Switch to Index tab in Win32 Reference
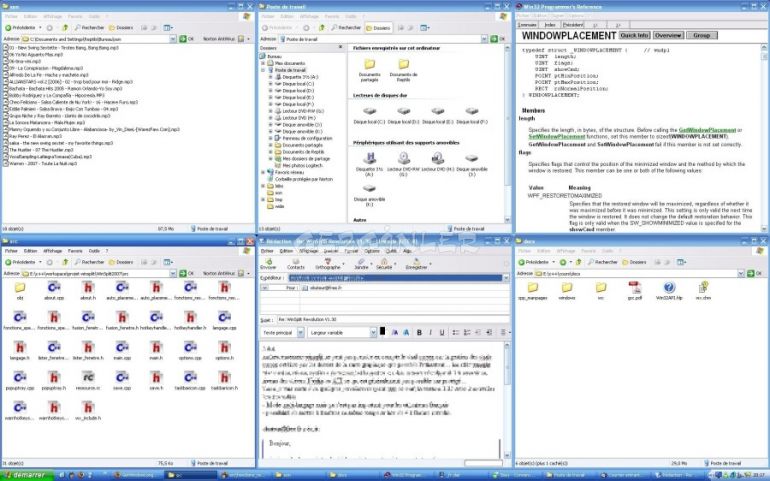 click(550, 25)
